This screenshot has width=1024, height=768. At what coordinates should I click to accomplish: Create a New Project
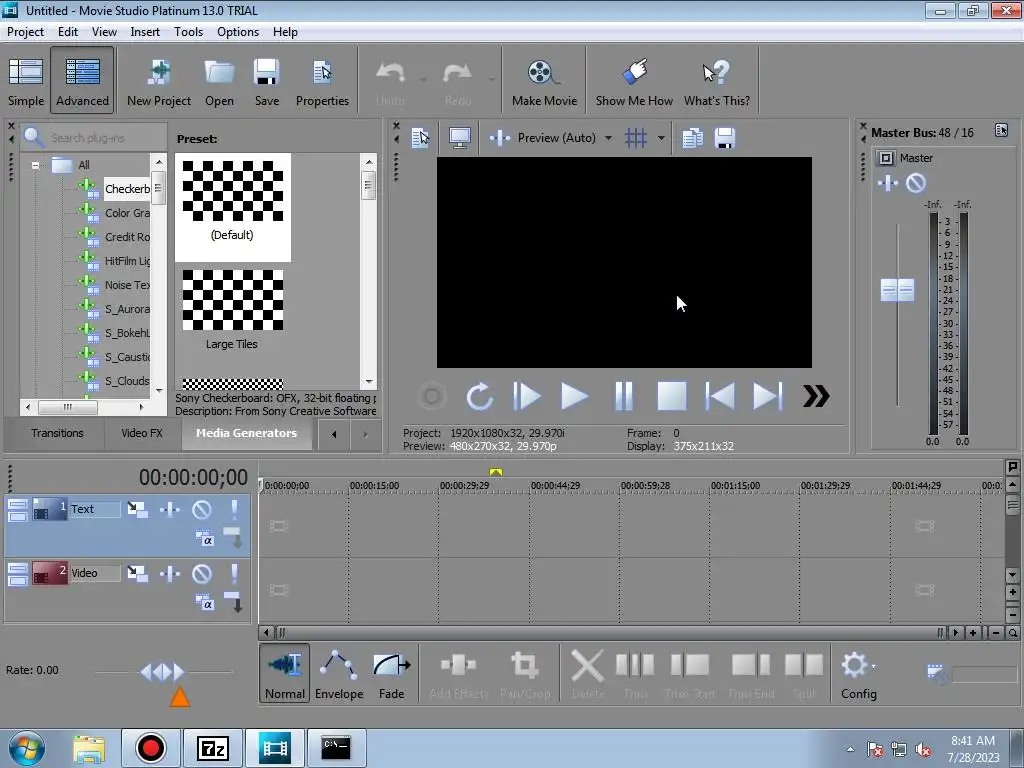pos(159,82)
